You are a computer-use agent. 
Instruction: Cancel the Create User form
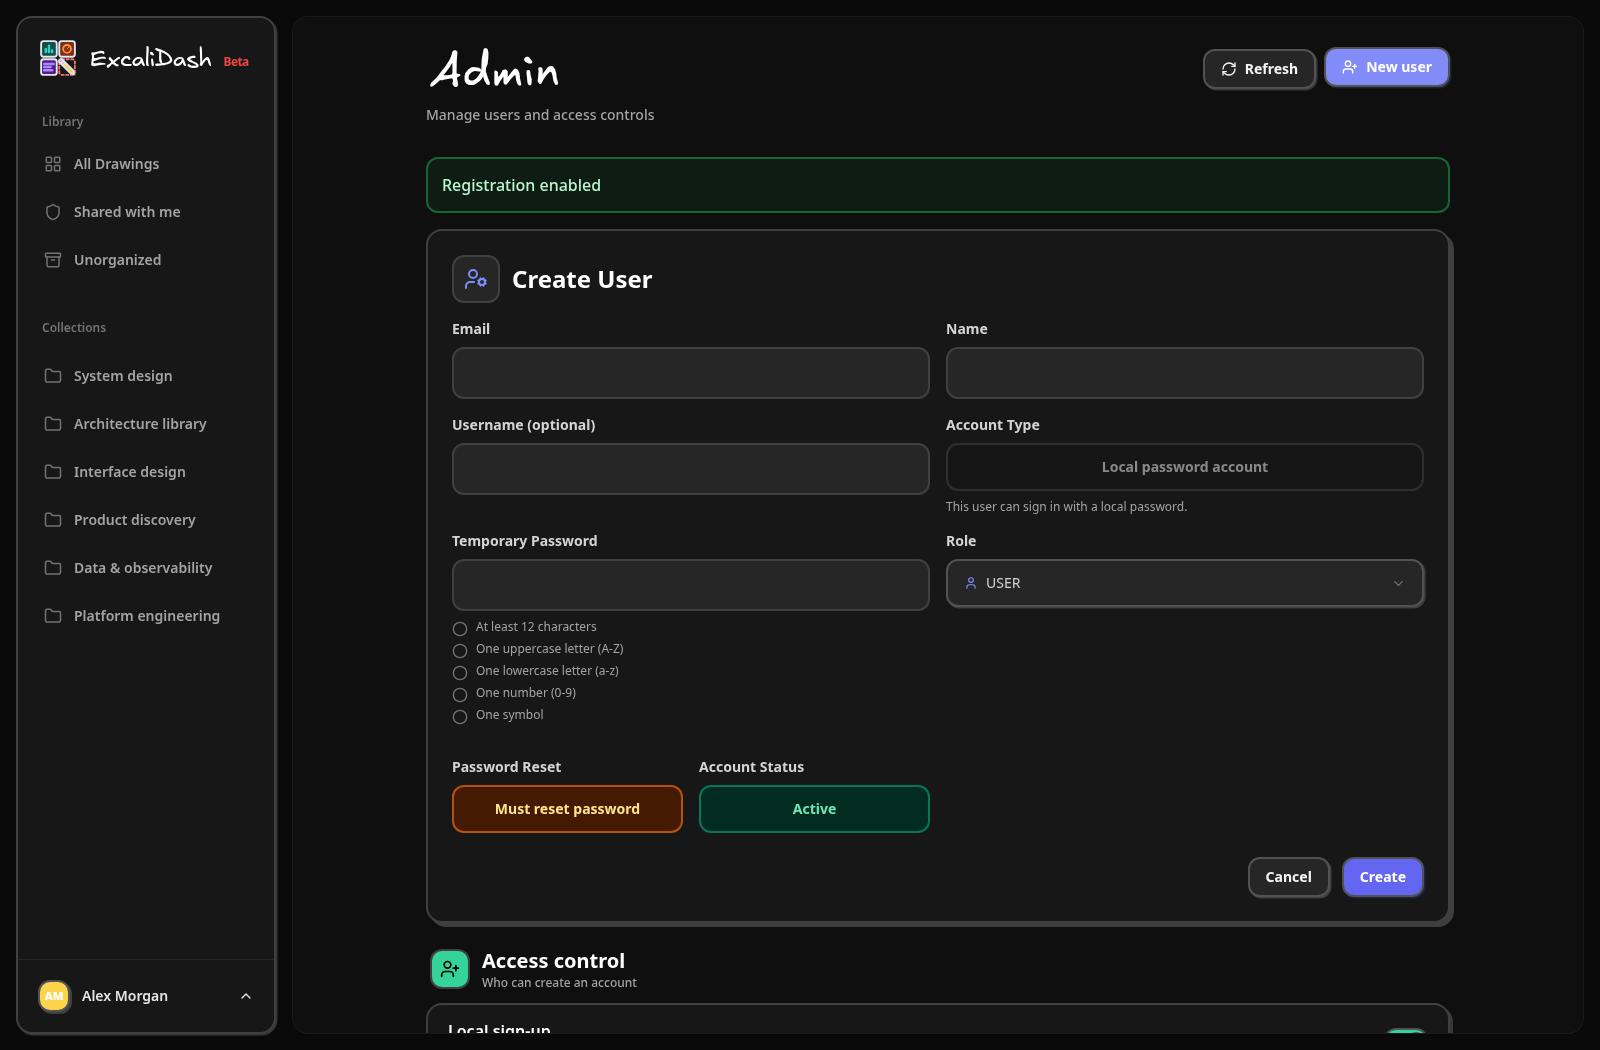click(x=1289, y=877)
